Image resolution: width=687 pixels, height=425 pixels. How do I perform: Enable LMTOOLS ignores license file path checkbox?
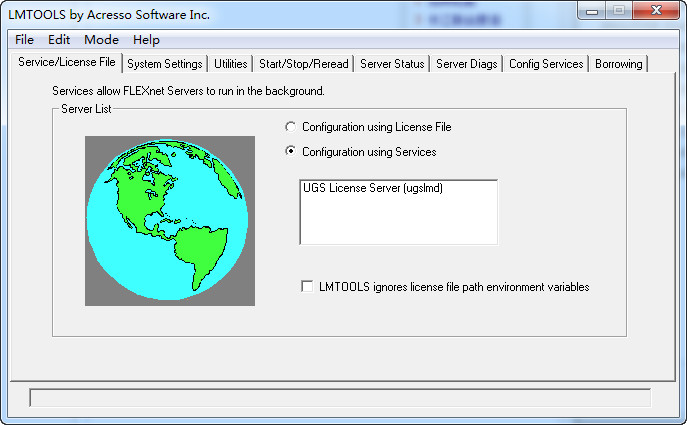pos(308,287)
